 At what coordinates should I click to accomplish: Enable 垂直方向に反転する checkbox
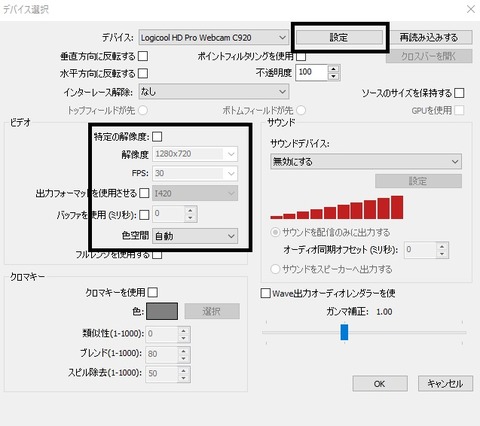pos(143,56)
